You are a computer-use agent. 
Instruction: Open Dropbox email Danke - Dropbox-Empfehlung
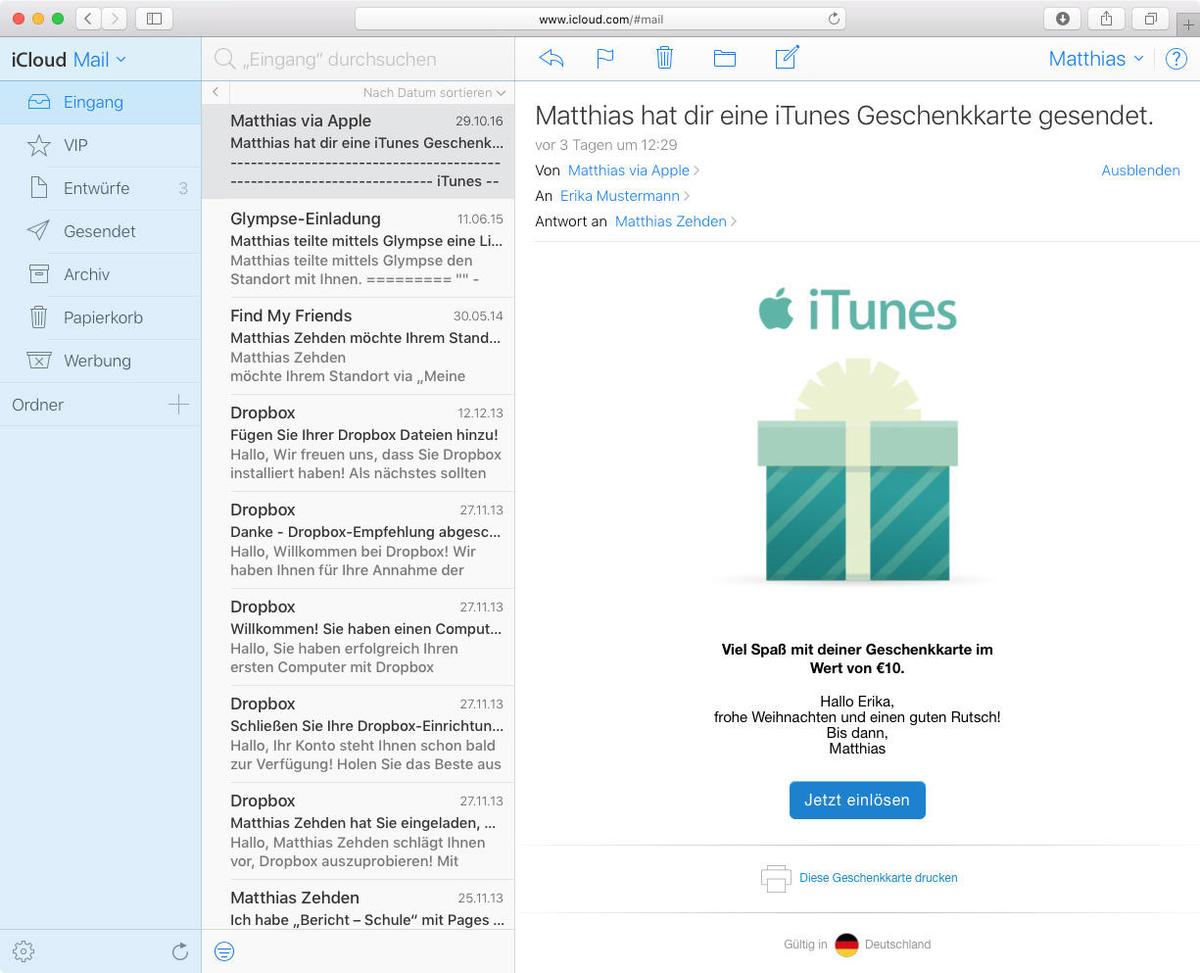(x=358, y=539)
